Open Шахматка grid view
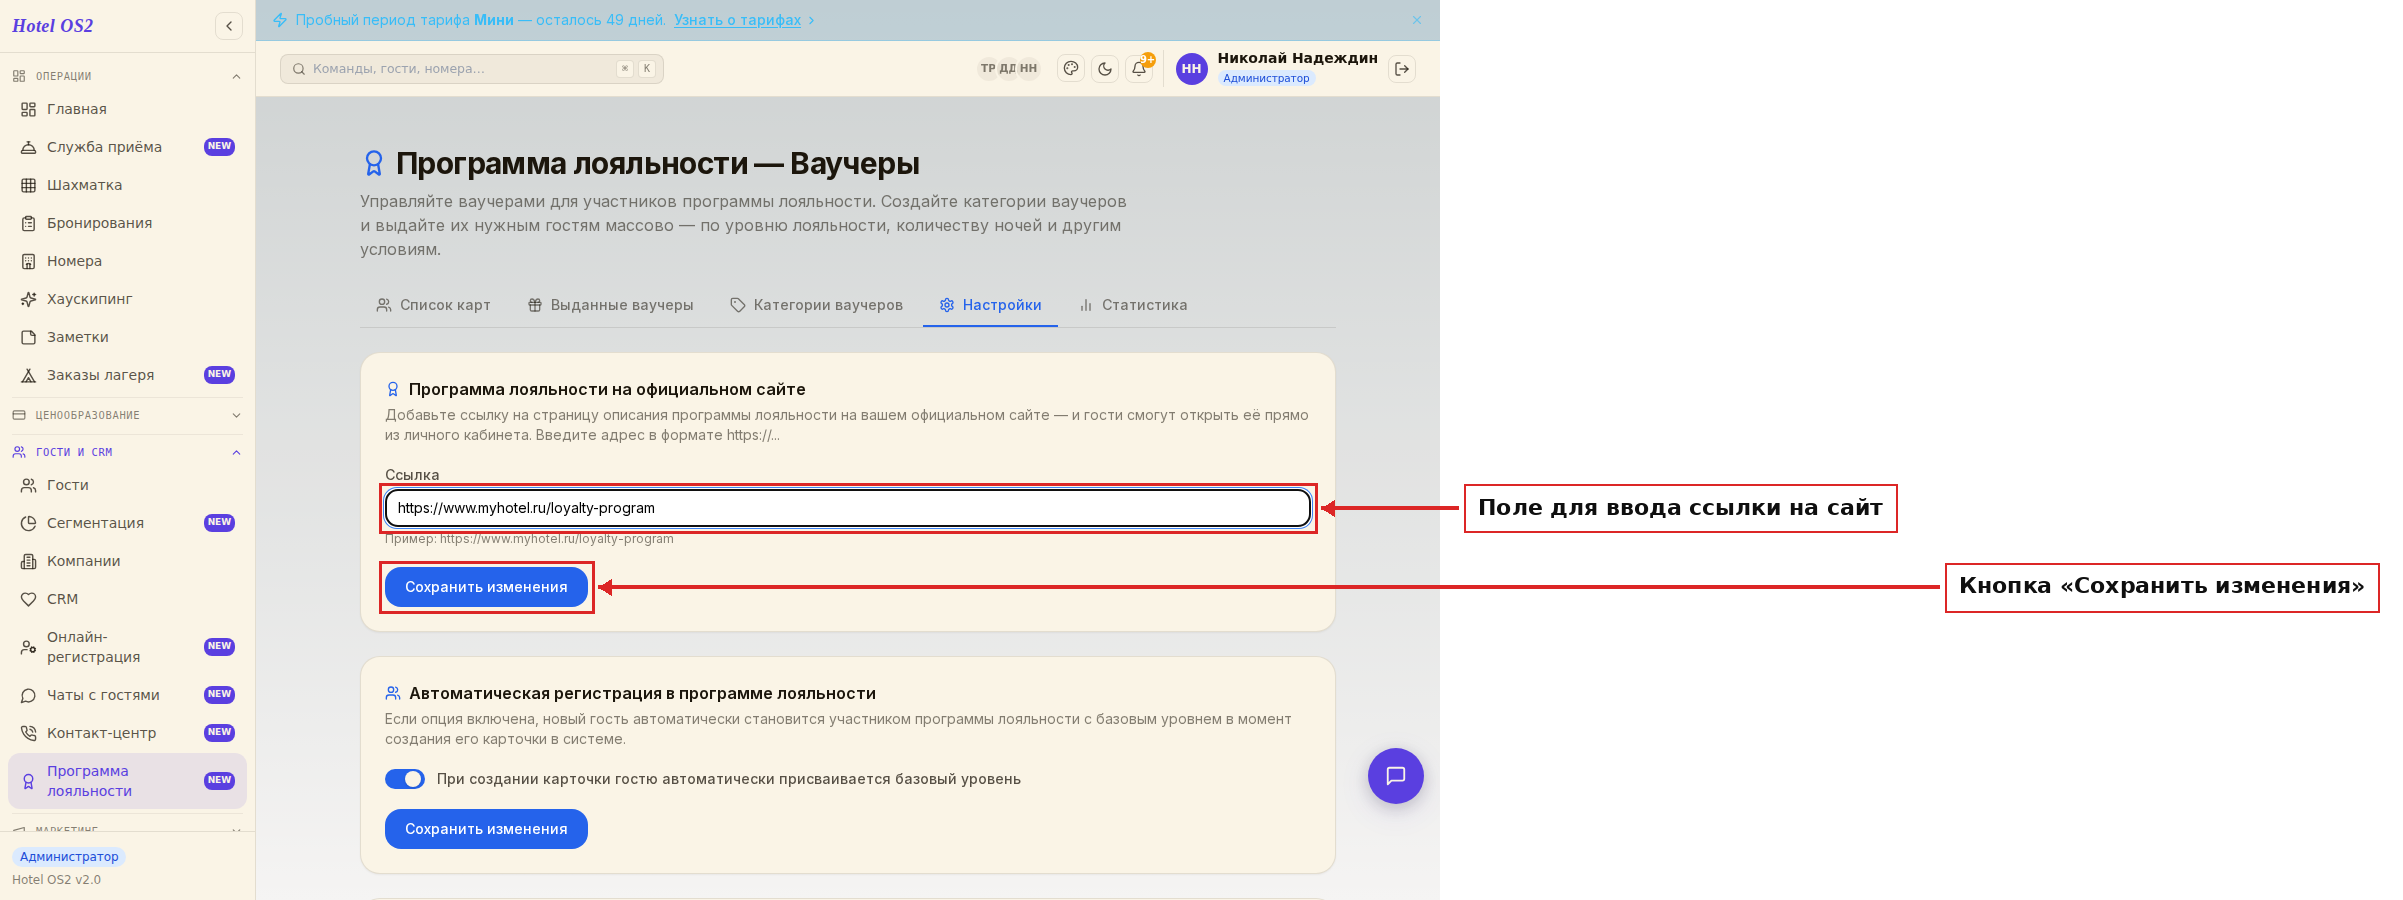Viewport: 2403px width, 900px height. 127,185
